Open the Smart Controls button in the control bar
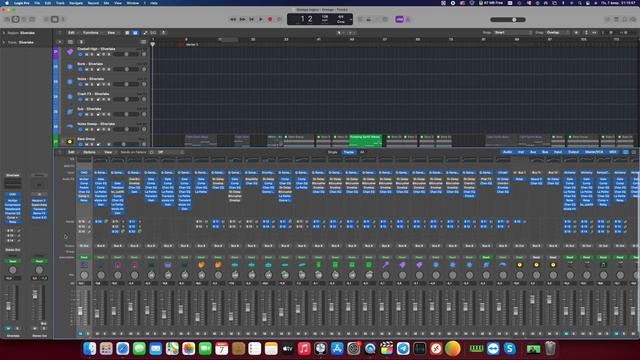This screenshot has height=360, width=640. point(46,19)
